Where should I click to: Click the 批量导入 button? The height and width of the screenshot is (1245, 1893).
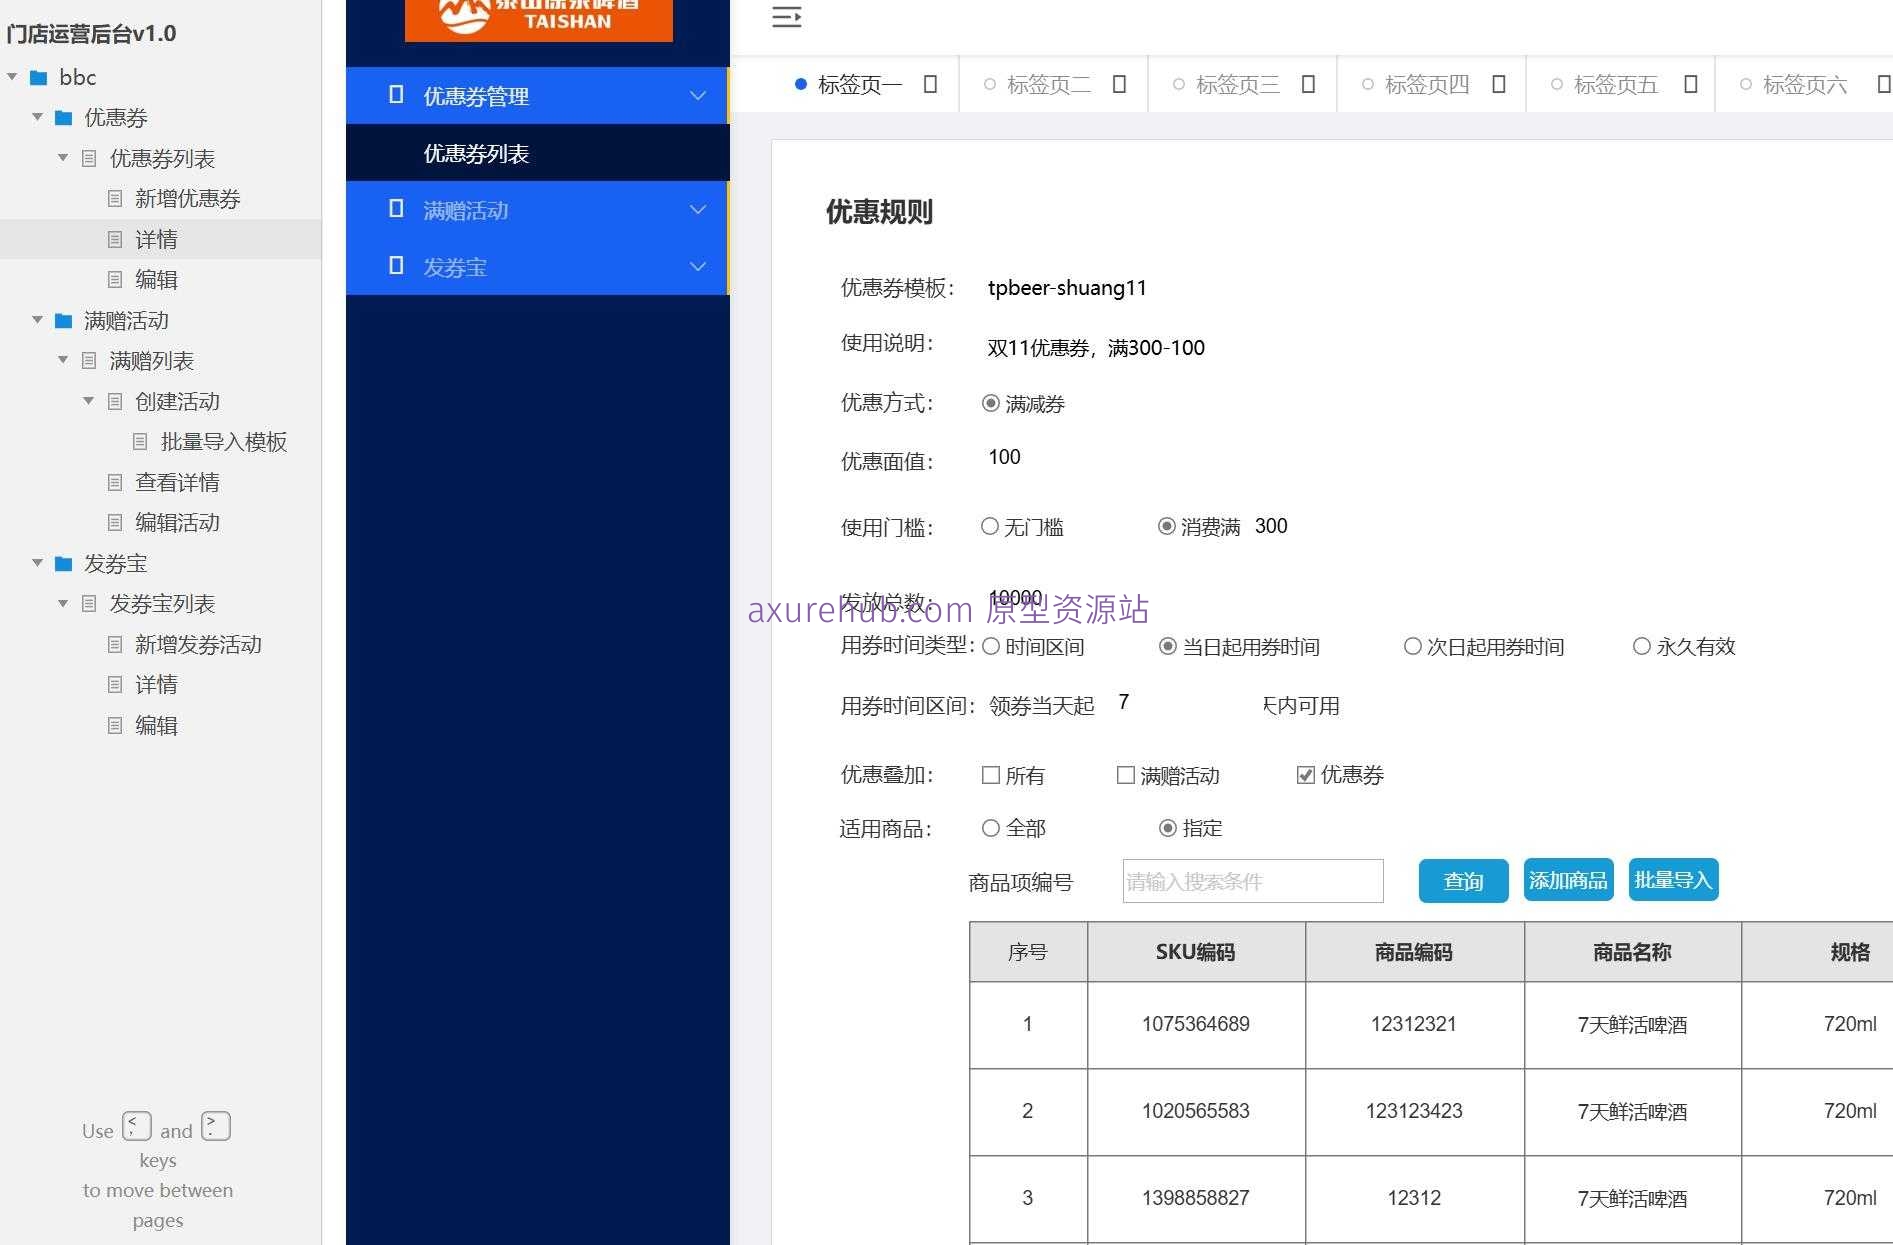1672,879
